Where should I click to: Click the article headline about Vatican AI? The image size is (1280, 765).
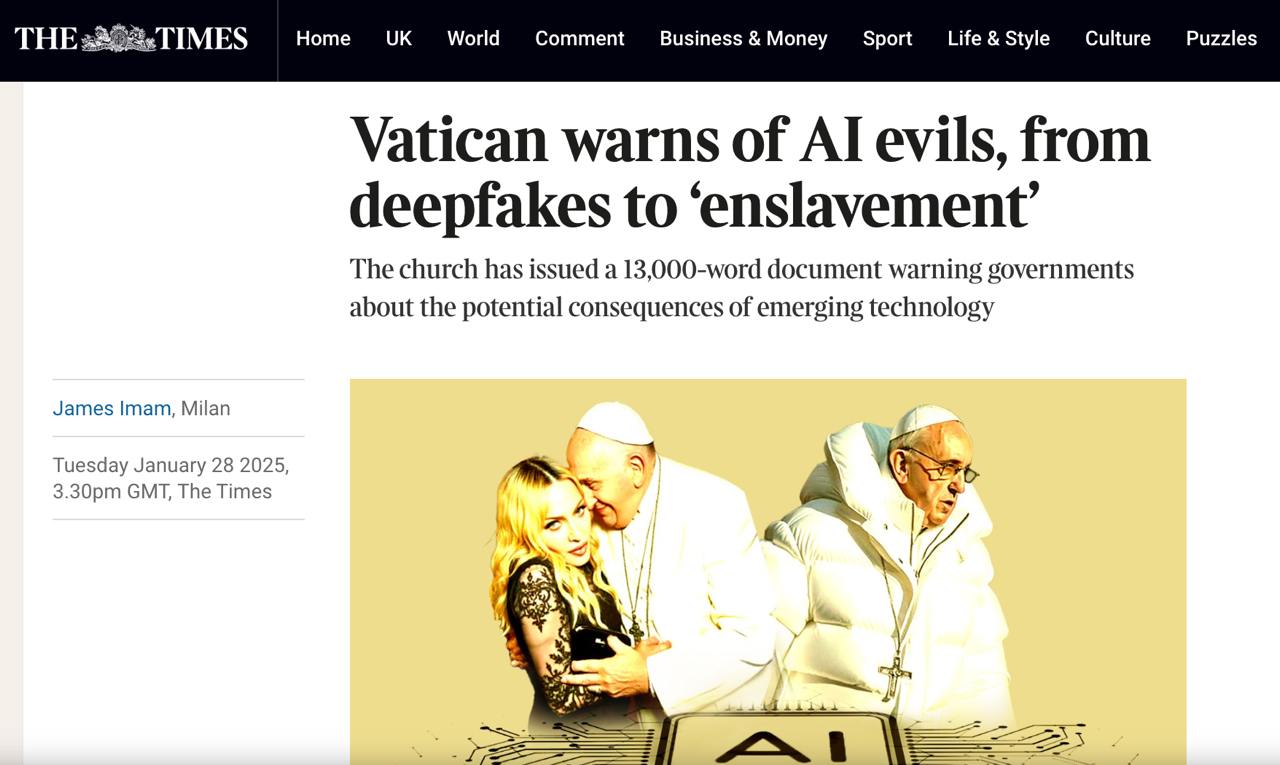click(x=750, y=171)
